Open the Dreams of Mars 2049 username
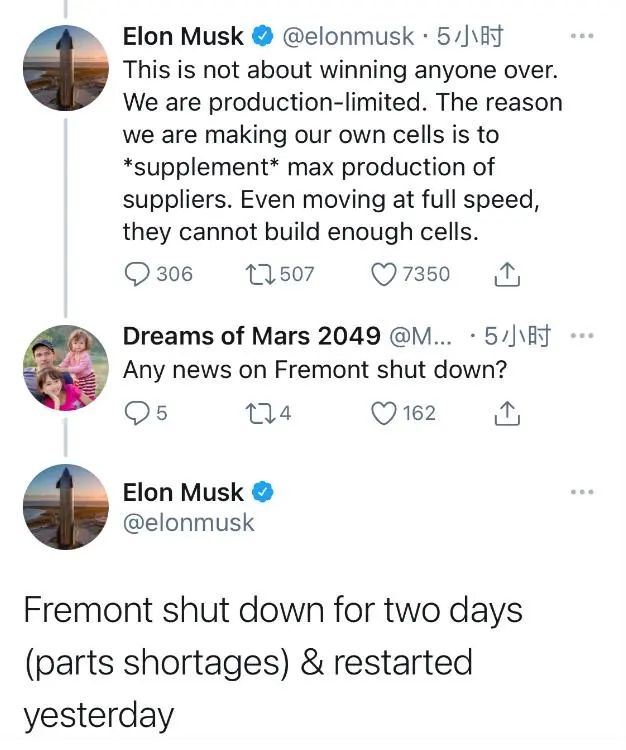626x750 pixels. [252, 336]
